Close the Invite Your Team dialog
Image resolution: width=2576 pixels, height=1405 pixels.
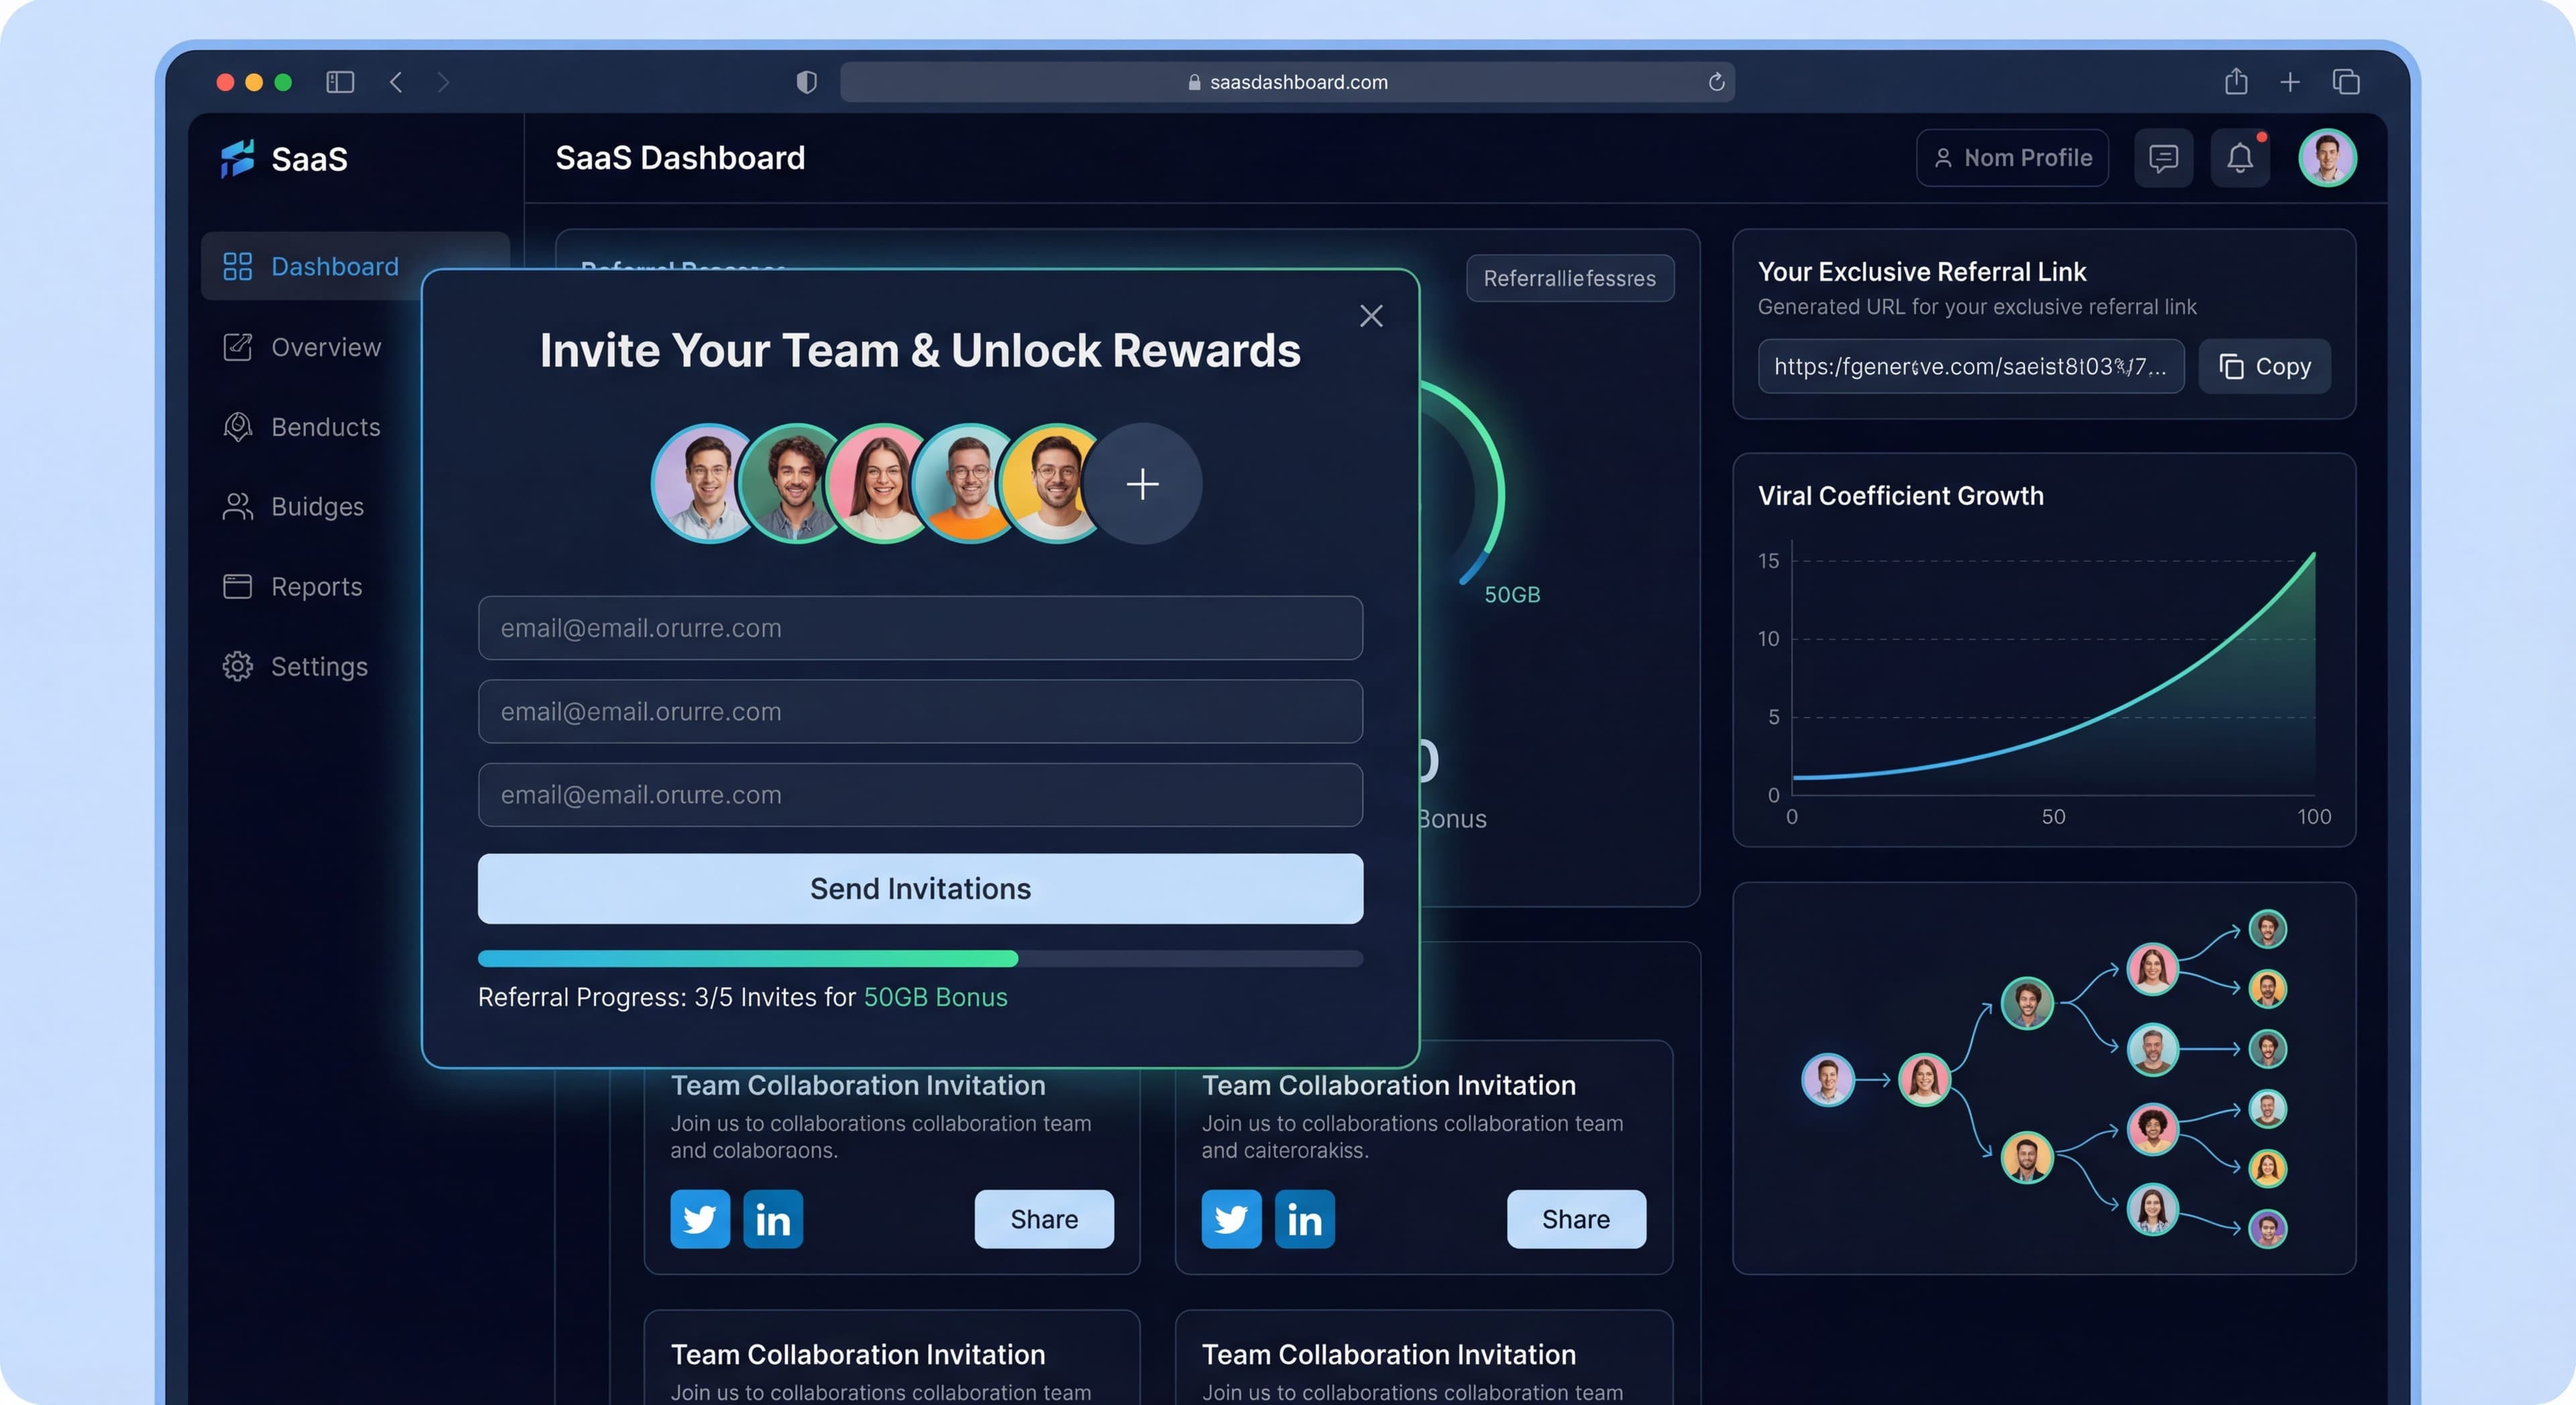click(x=1371, y=316)
